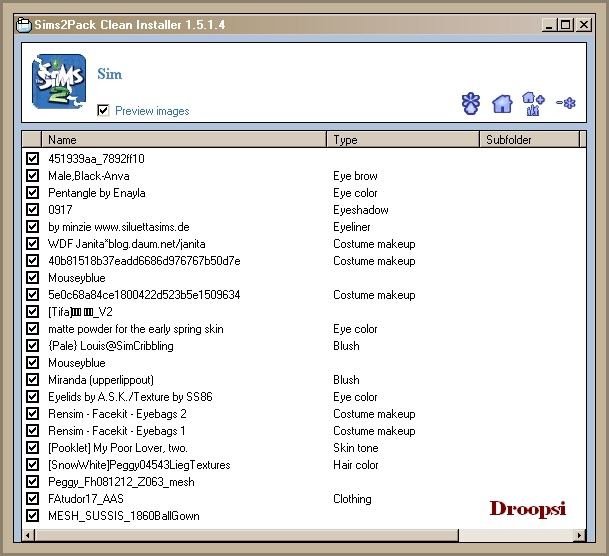Sort list by the Name column header
Screen dimensions: 609x556
(x=183, y=139)
